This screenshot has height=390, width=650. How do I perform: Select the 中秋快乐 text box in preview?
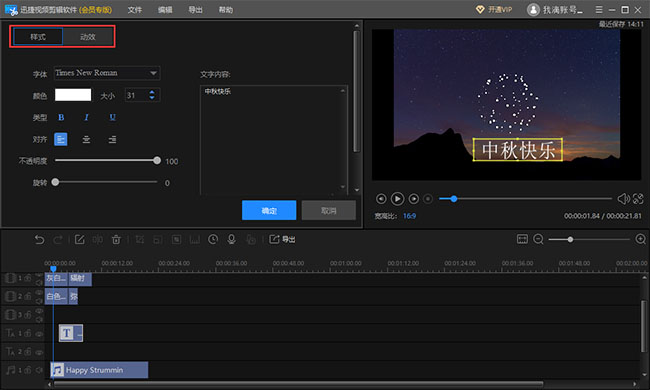click(x=518, y=150)
